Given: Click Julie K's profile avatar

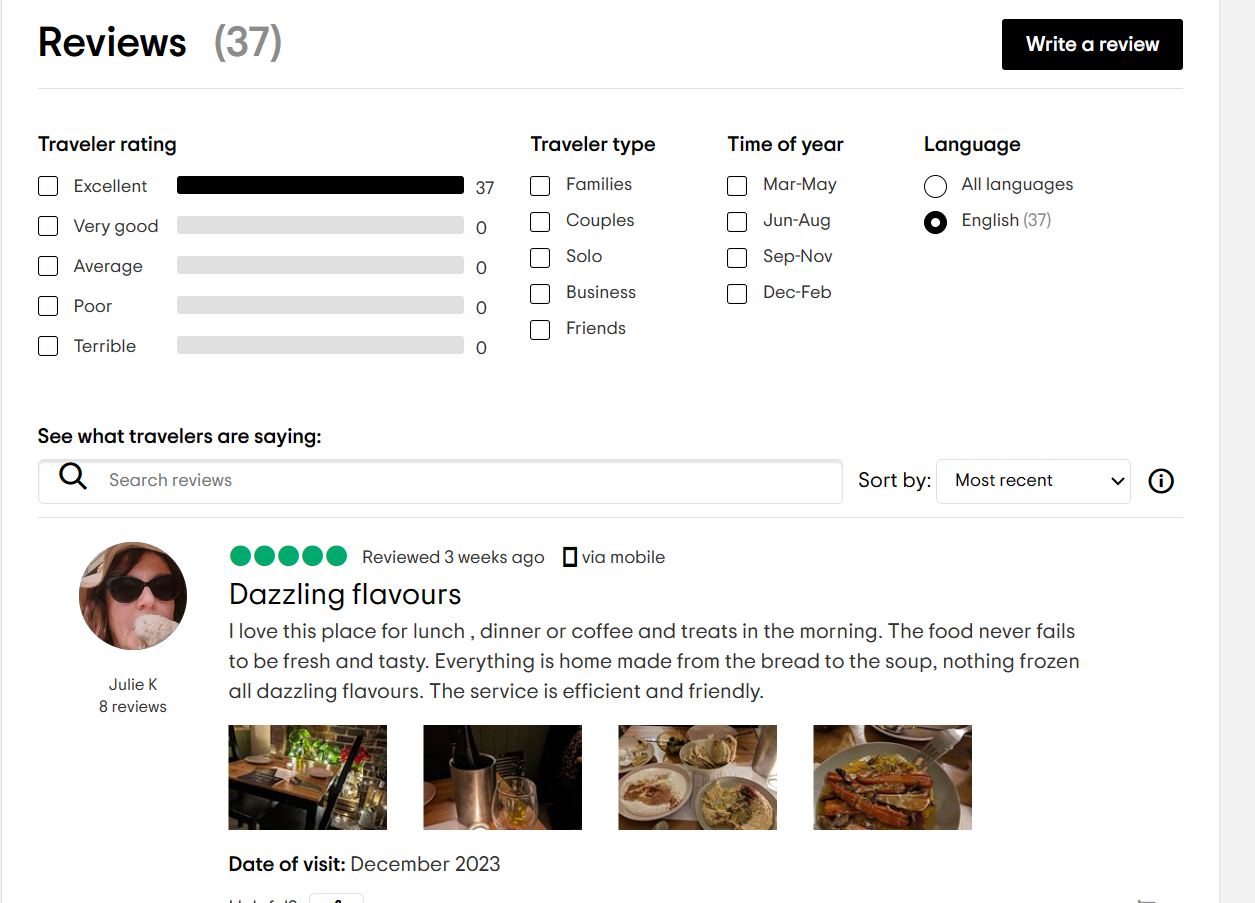Looking at the screenshot, I should (x=133, y=596).
